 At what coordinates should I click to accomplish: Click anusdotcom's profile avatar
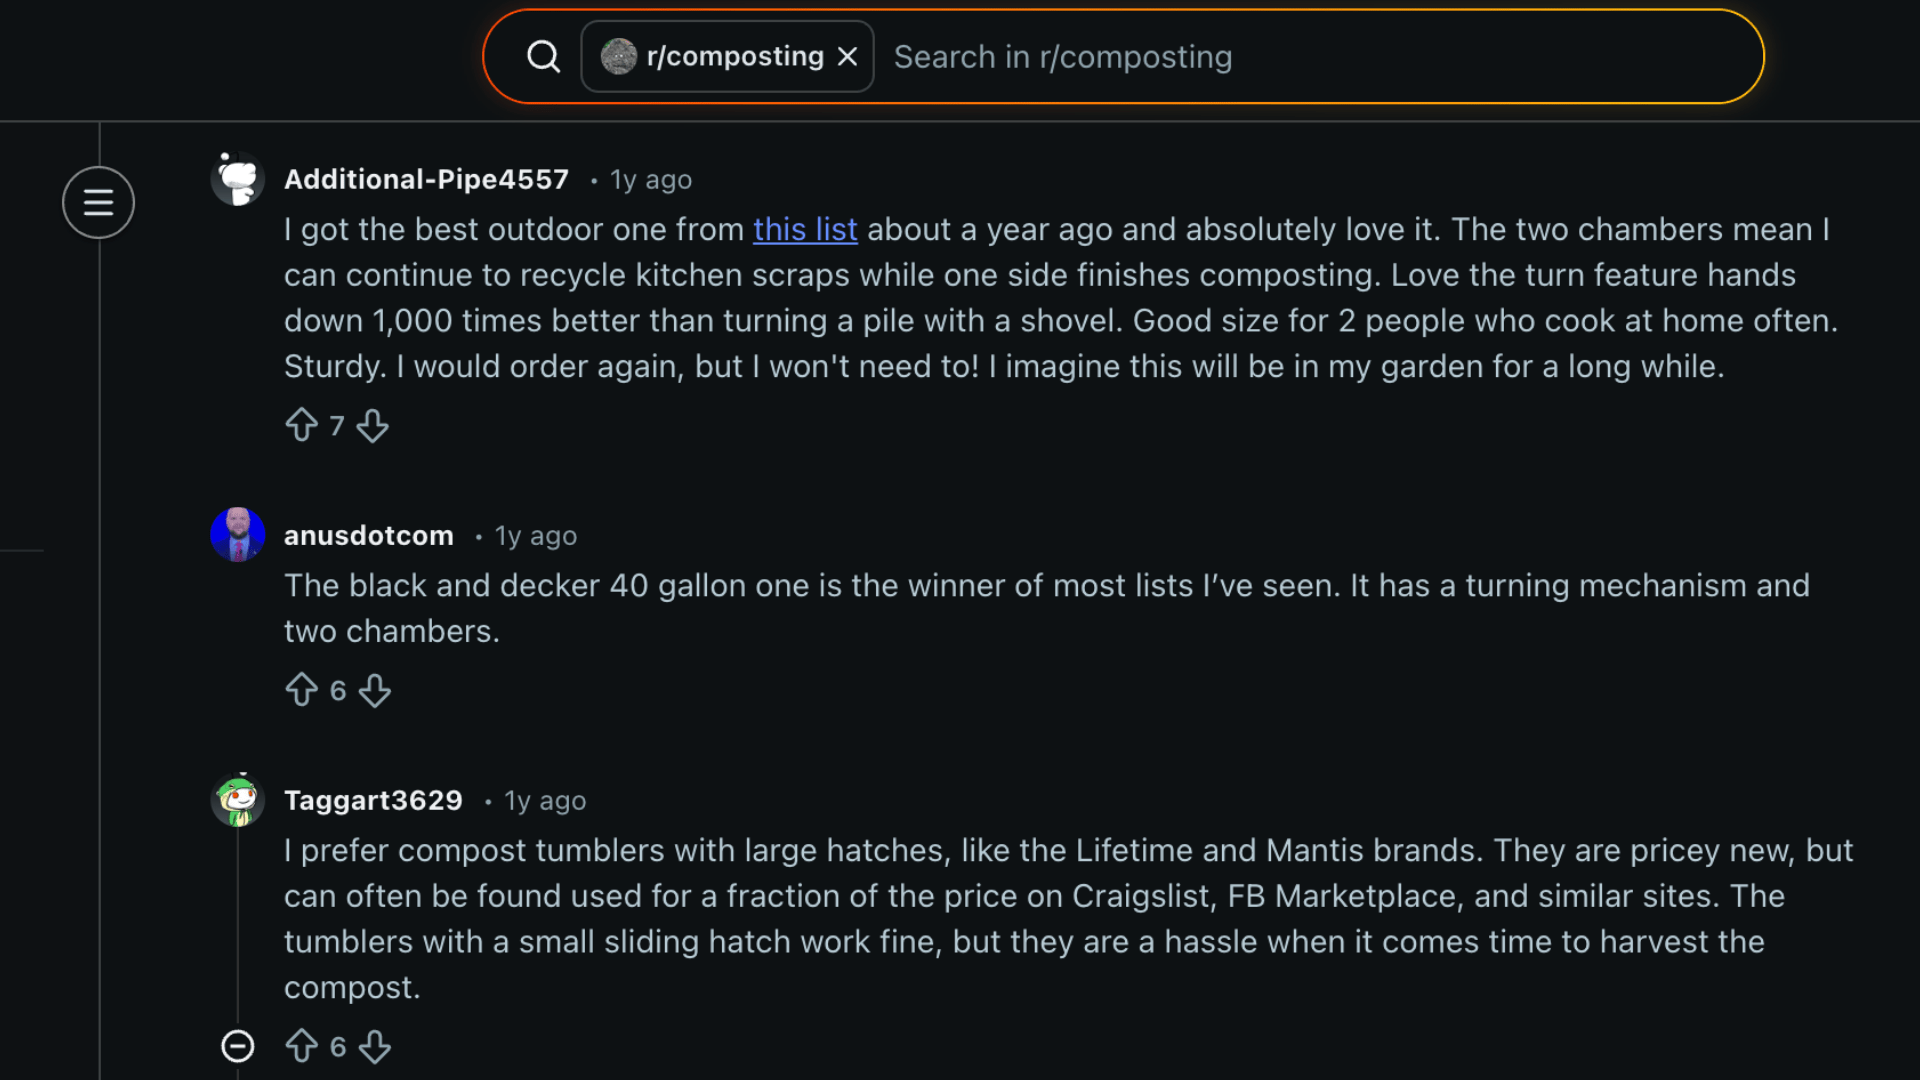tap(237, 534)
